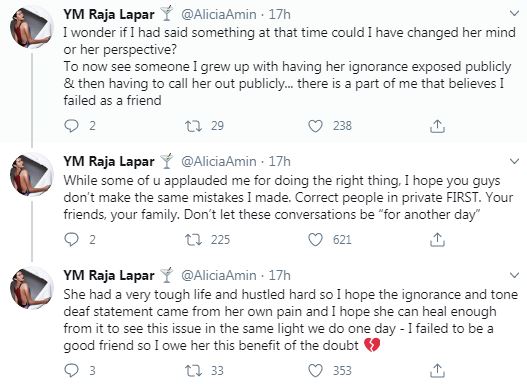Expand the second tweet's options chevron
527x384 pixels.
tap(514, 162)
